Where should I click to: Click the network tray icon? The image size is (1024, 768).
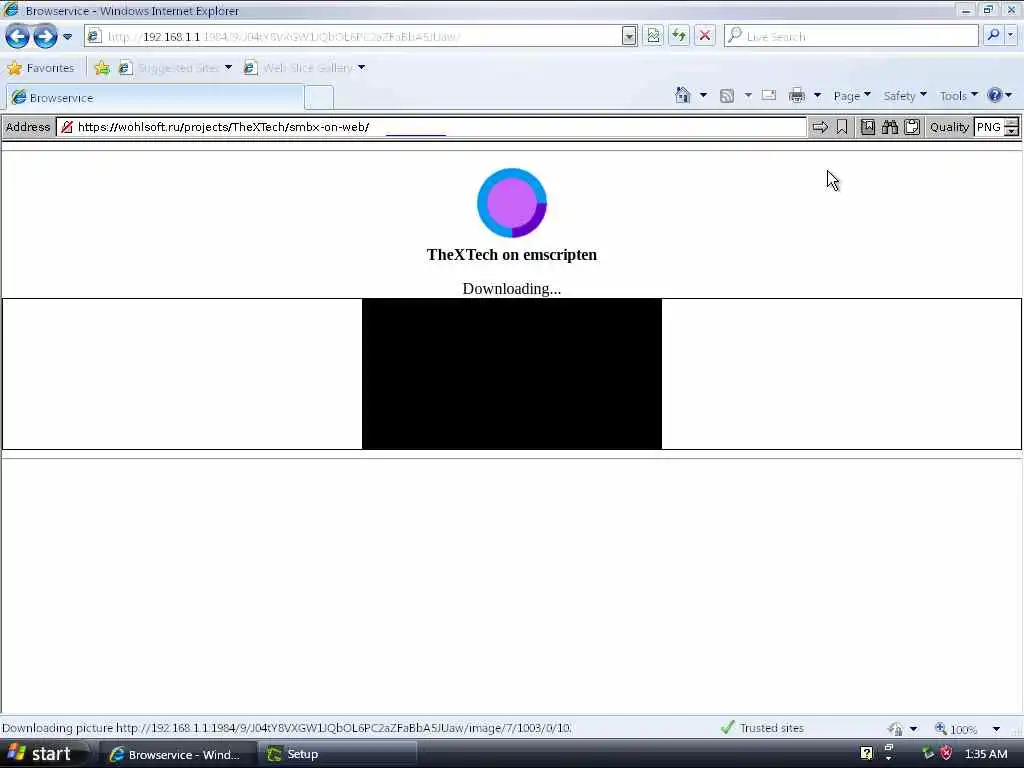coord(927,754)
